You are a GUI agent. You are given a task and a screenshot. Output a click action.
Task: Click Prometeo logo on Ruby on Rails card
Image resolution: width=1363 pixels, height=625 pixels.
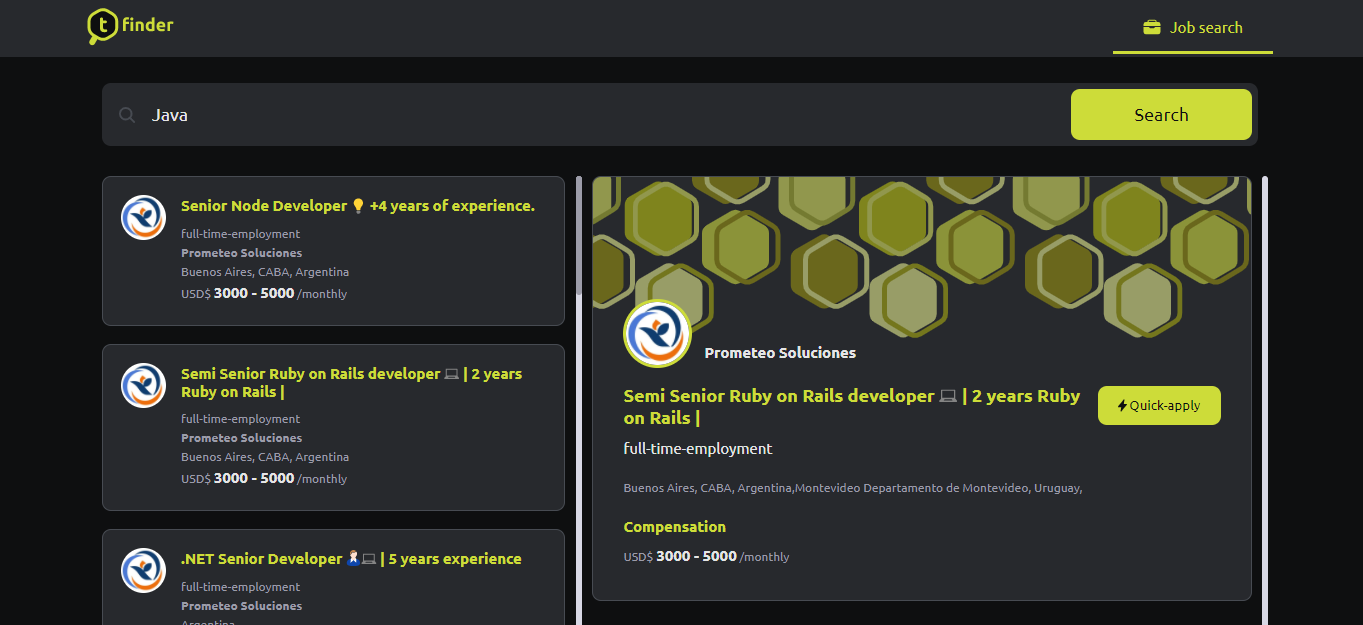pos(143,385)
